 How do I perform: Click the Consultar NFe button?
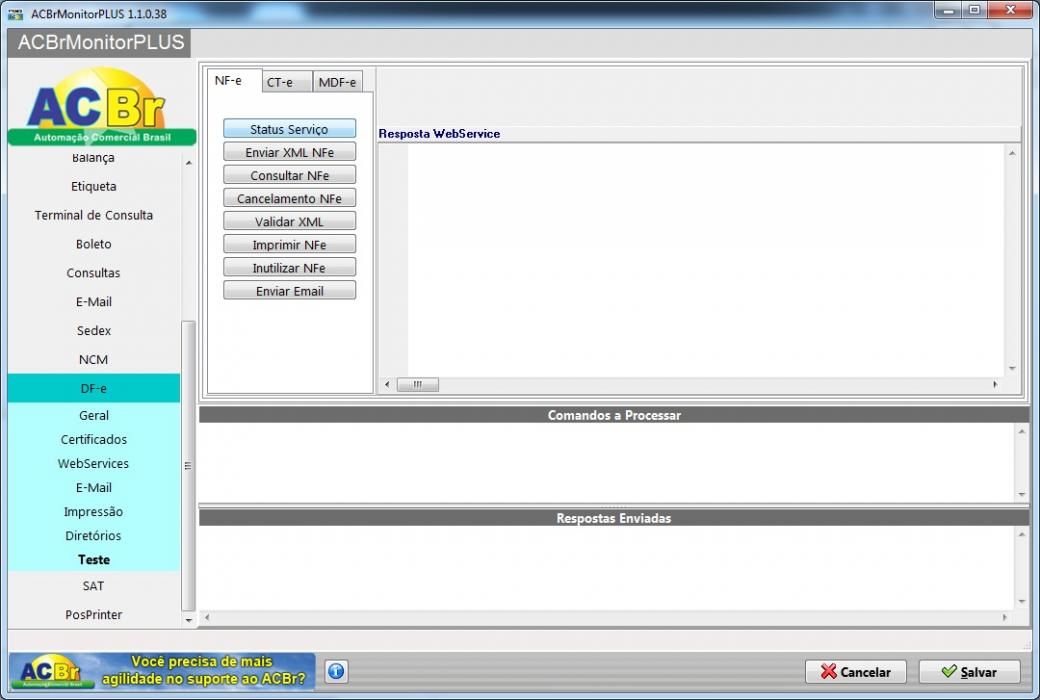click(289, 175)
